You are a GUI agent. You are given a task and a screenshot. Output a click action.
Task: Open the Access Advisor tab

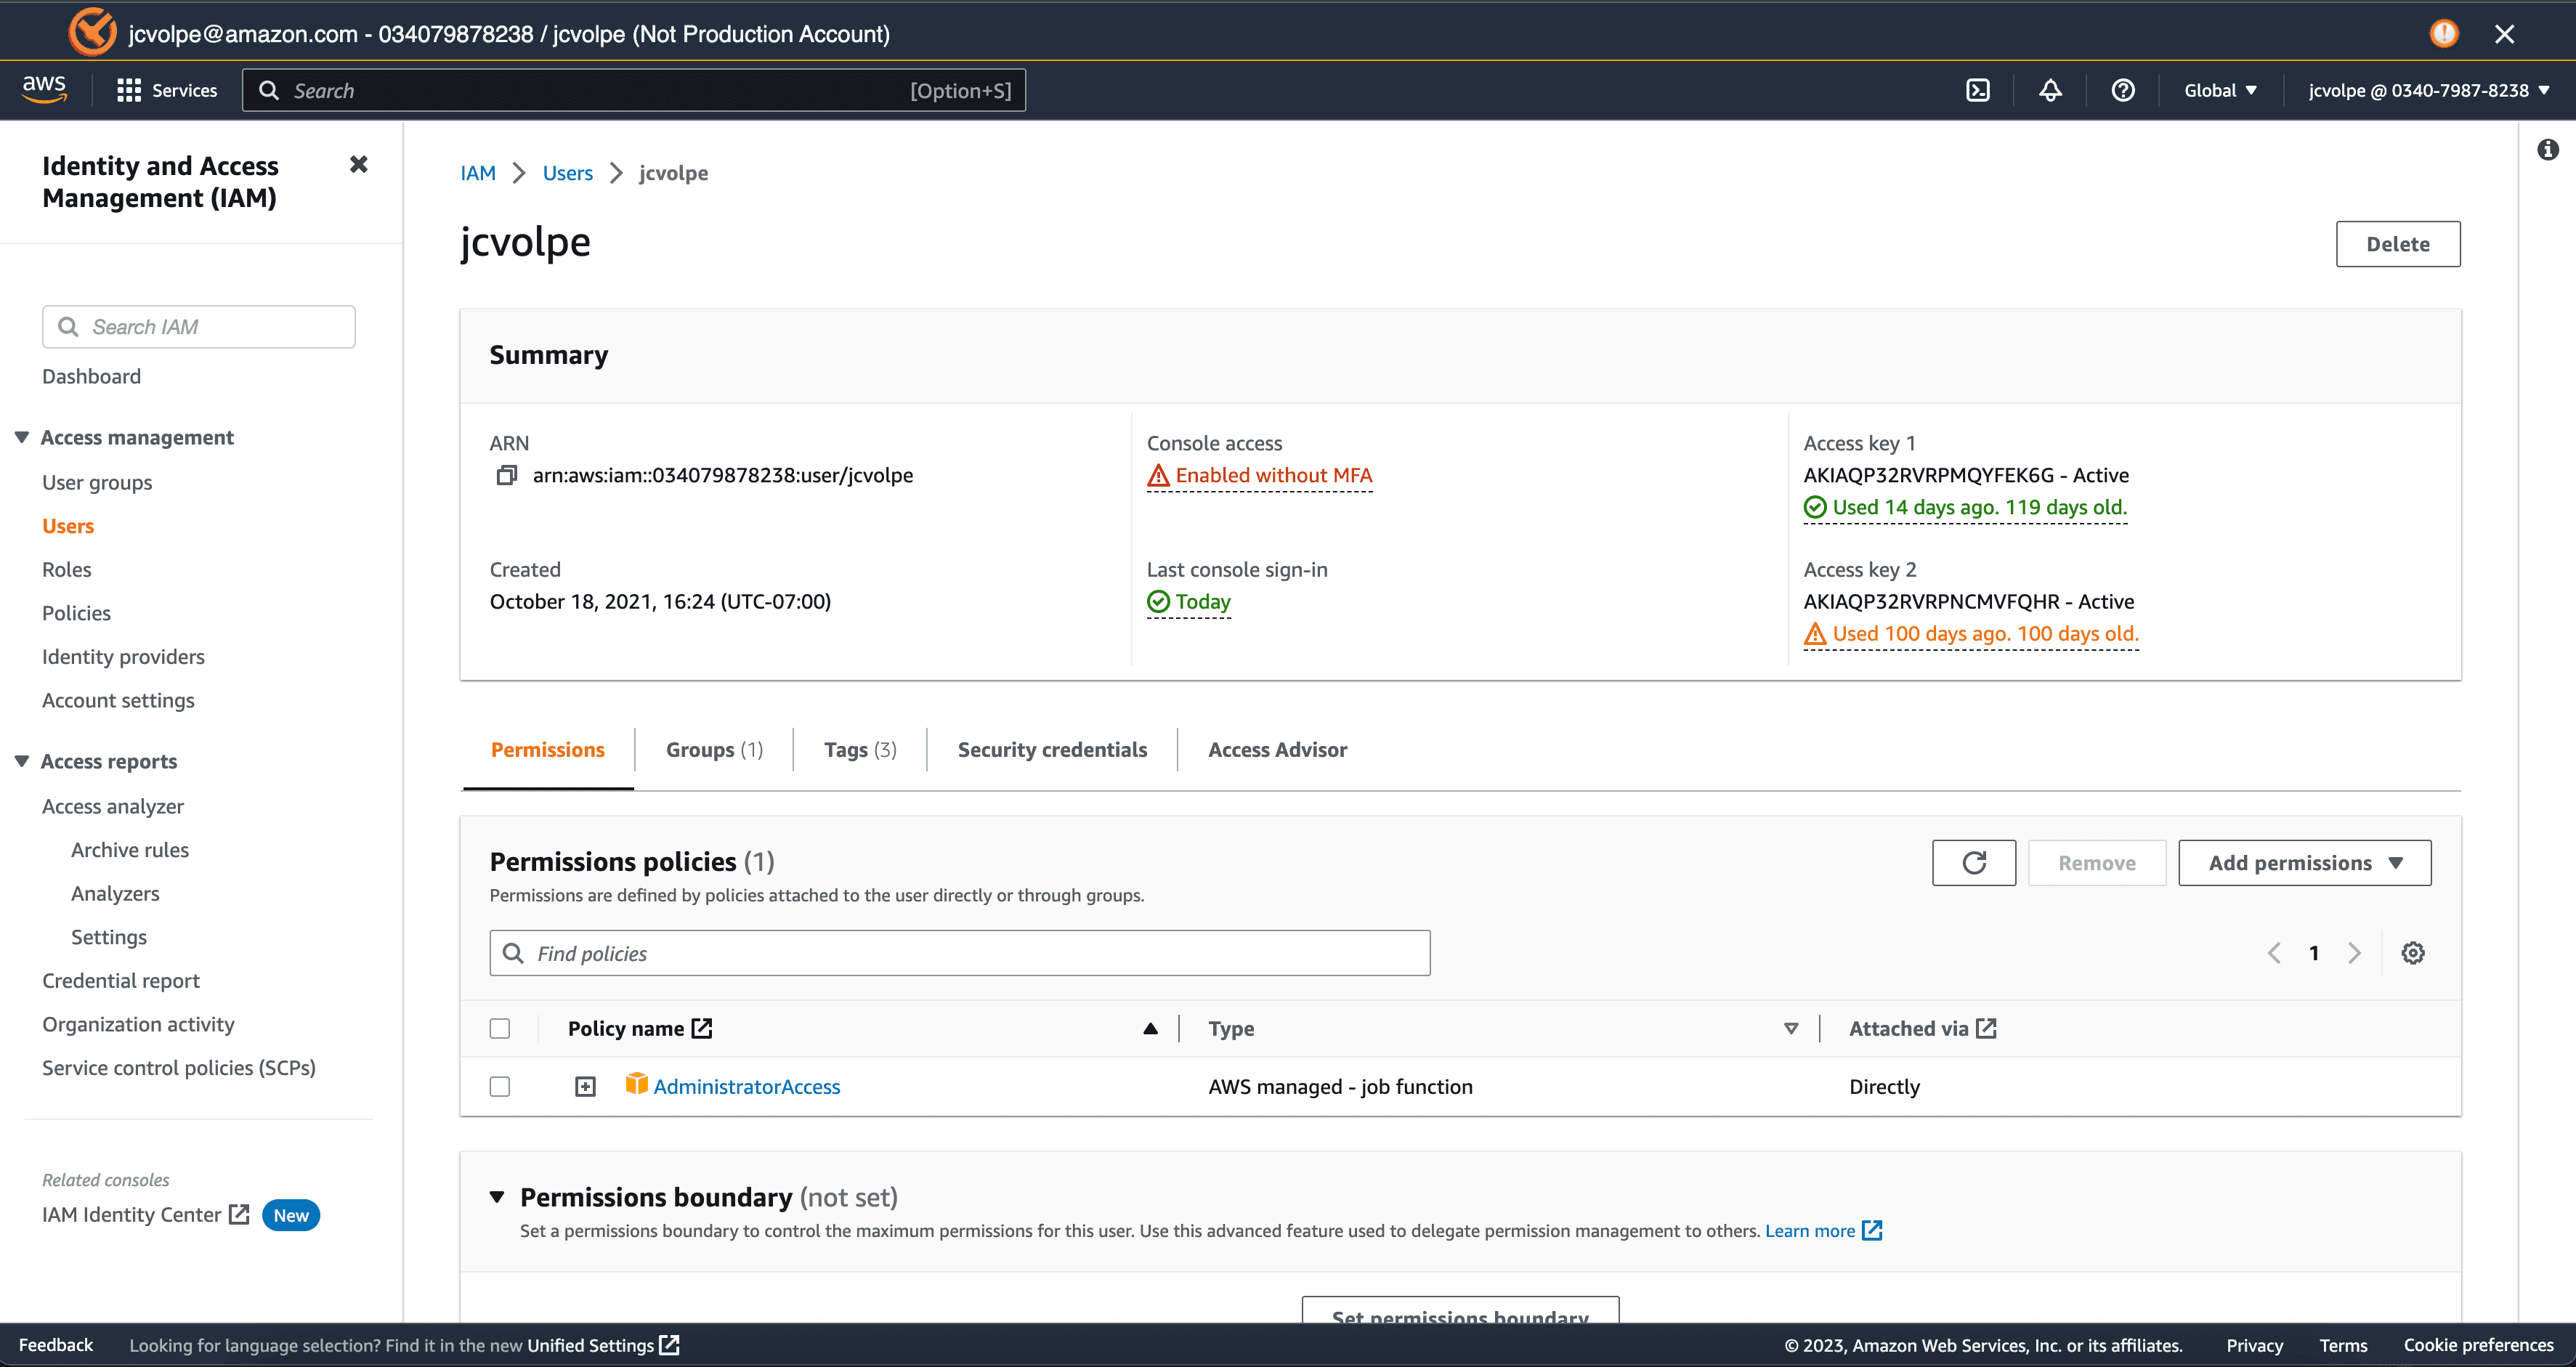tap(1277, 749)
